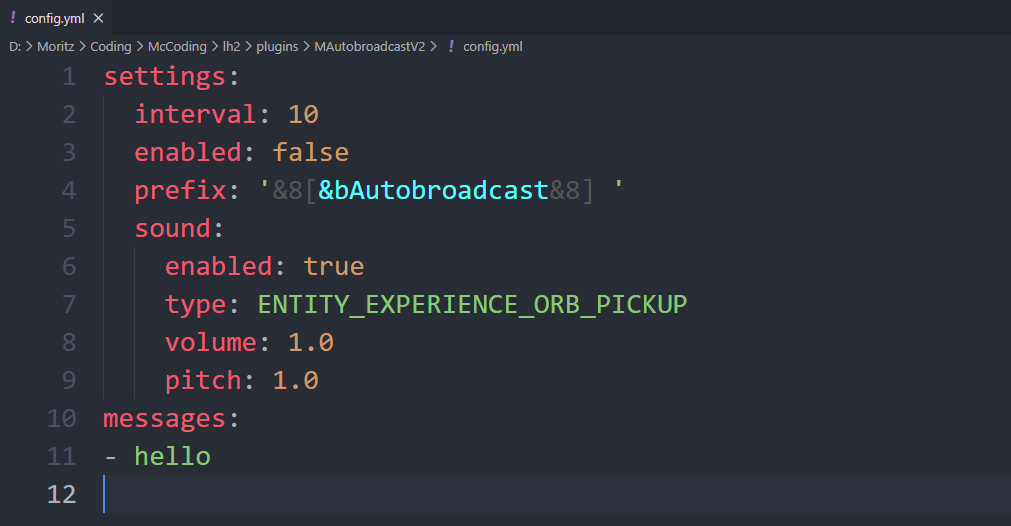The width and height of the screenshot is (1011, 526).
Task: Click the interval value 10
Action: click(x=303, y=115)
